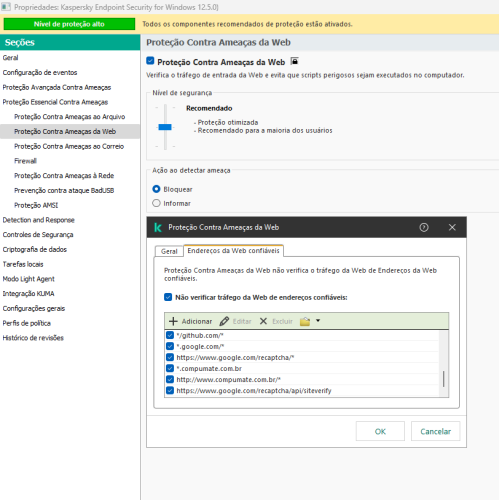
Task: Open Proteção Contra Ameaças ao Correio
Action: tap(69, 146)
